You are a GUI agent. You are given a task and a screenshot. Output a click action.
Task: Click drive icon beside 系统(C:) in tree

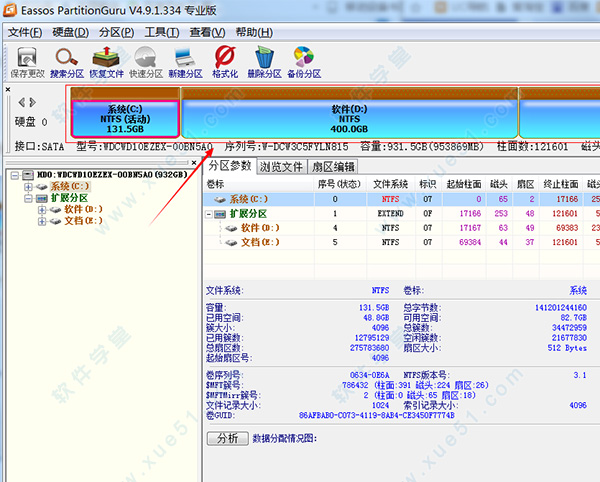42,187
